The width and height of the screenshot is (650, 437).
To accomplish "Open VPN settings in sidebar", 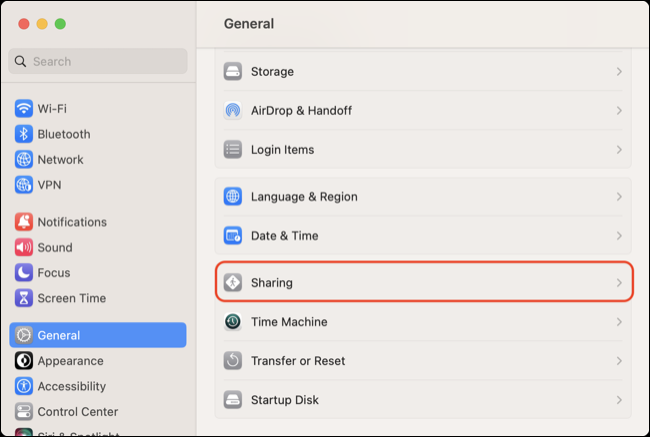I will coord(50,184).
